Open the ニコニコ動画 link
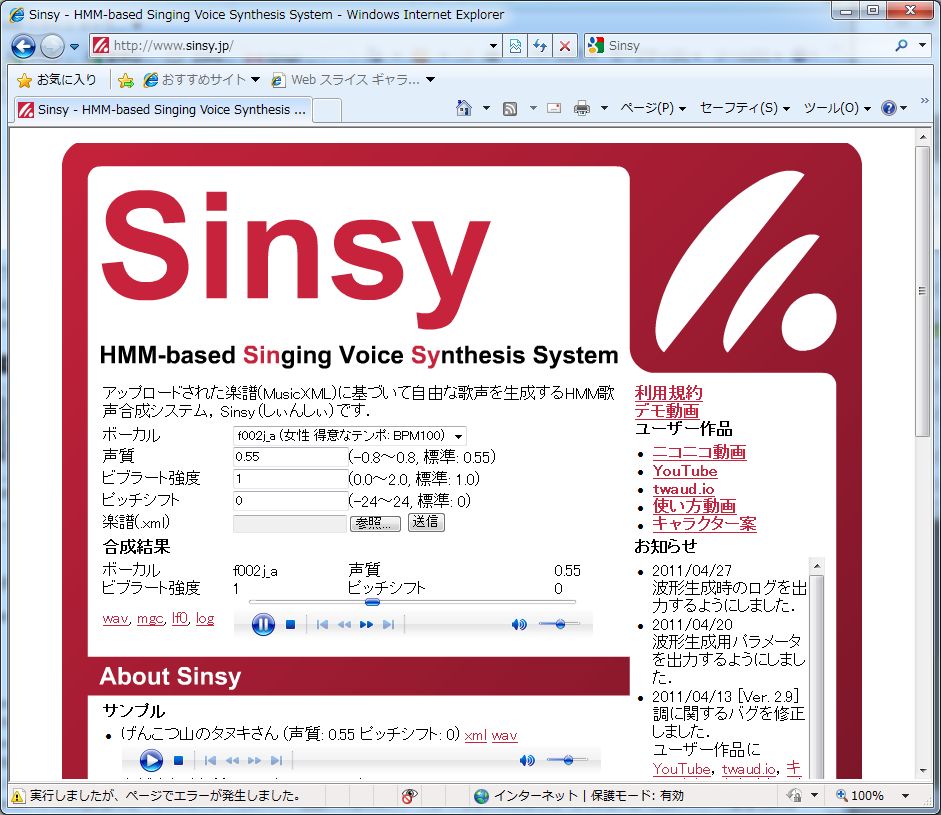Screen dimensions: 941x815 point(699,452)
